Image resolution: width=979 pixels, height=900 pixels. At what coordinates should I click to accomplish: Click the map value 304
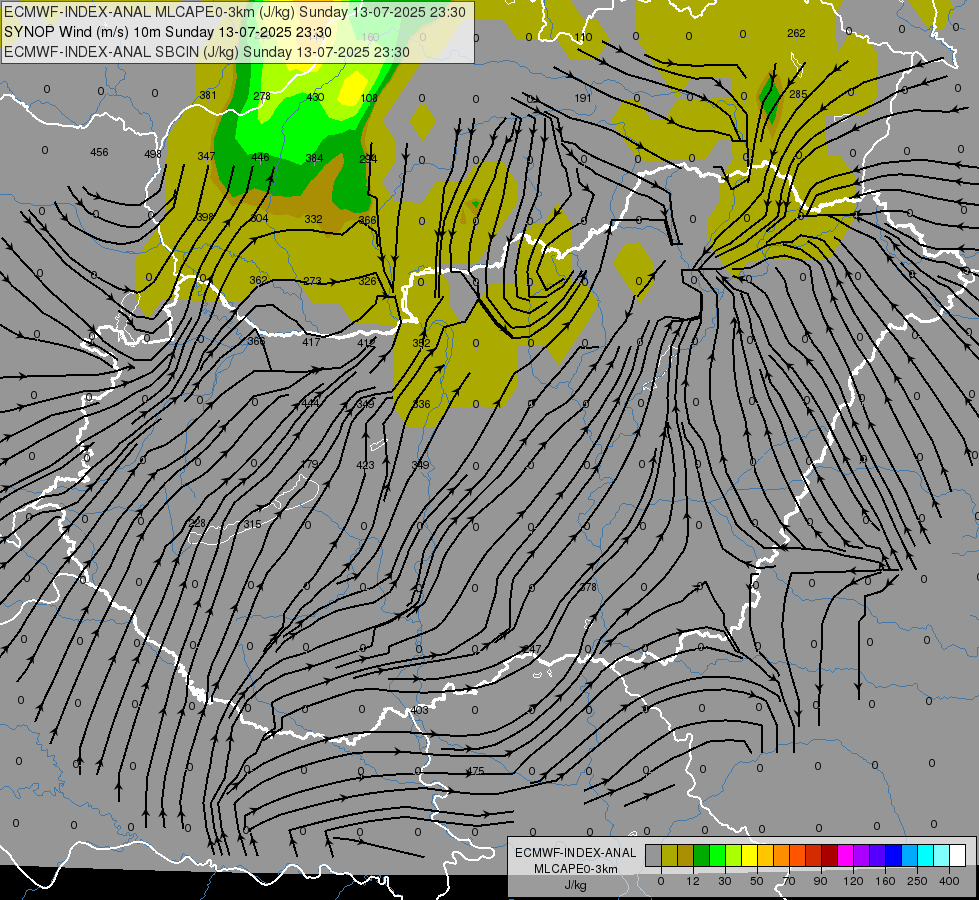[259, 218]
